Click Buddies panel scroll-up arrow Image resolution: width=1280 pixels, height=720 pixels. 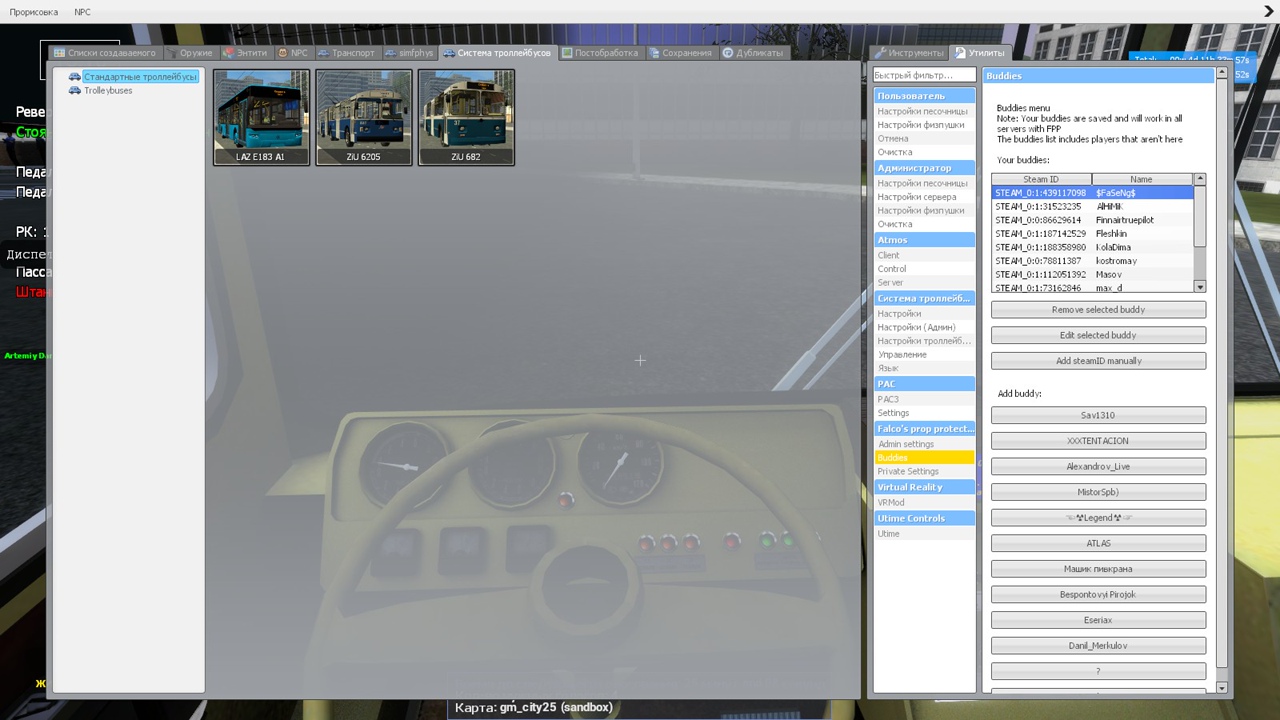click(1222, 74)
